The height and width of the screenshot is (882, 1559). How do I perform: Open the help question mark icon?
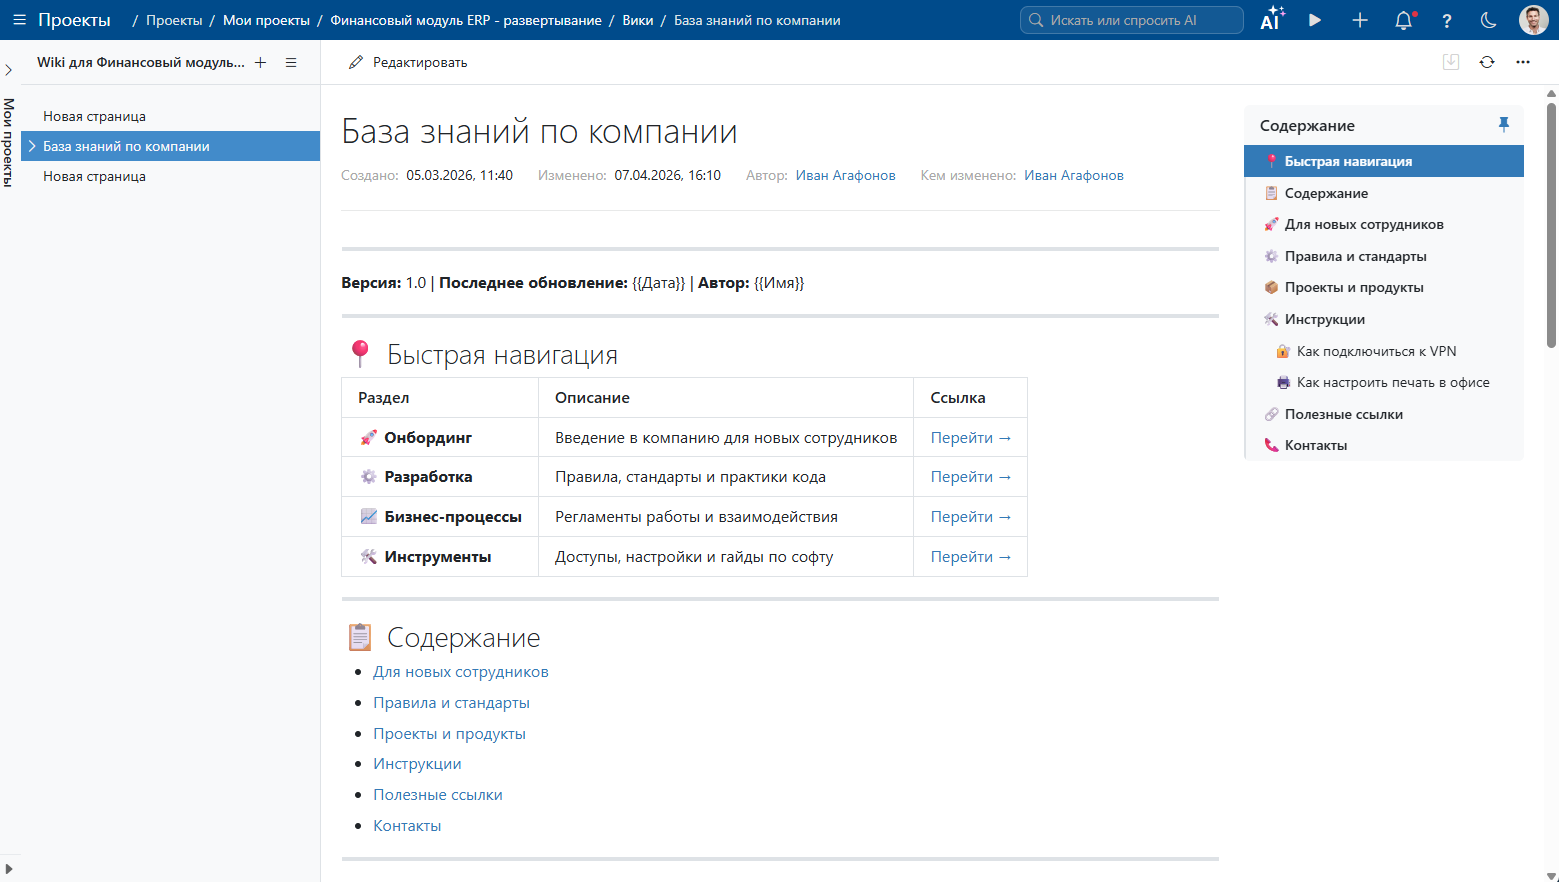click(x=1446, y=20)
